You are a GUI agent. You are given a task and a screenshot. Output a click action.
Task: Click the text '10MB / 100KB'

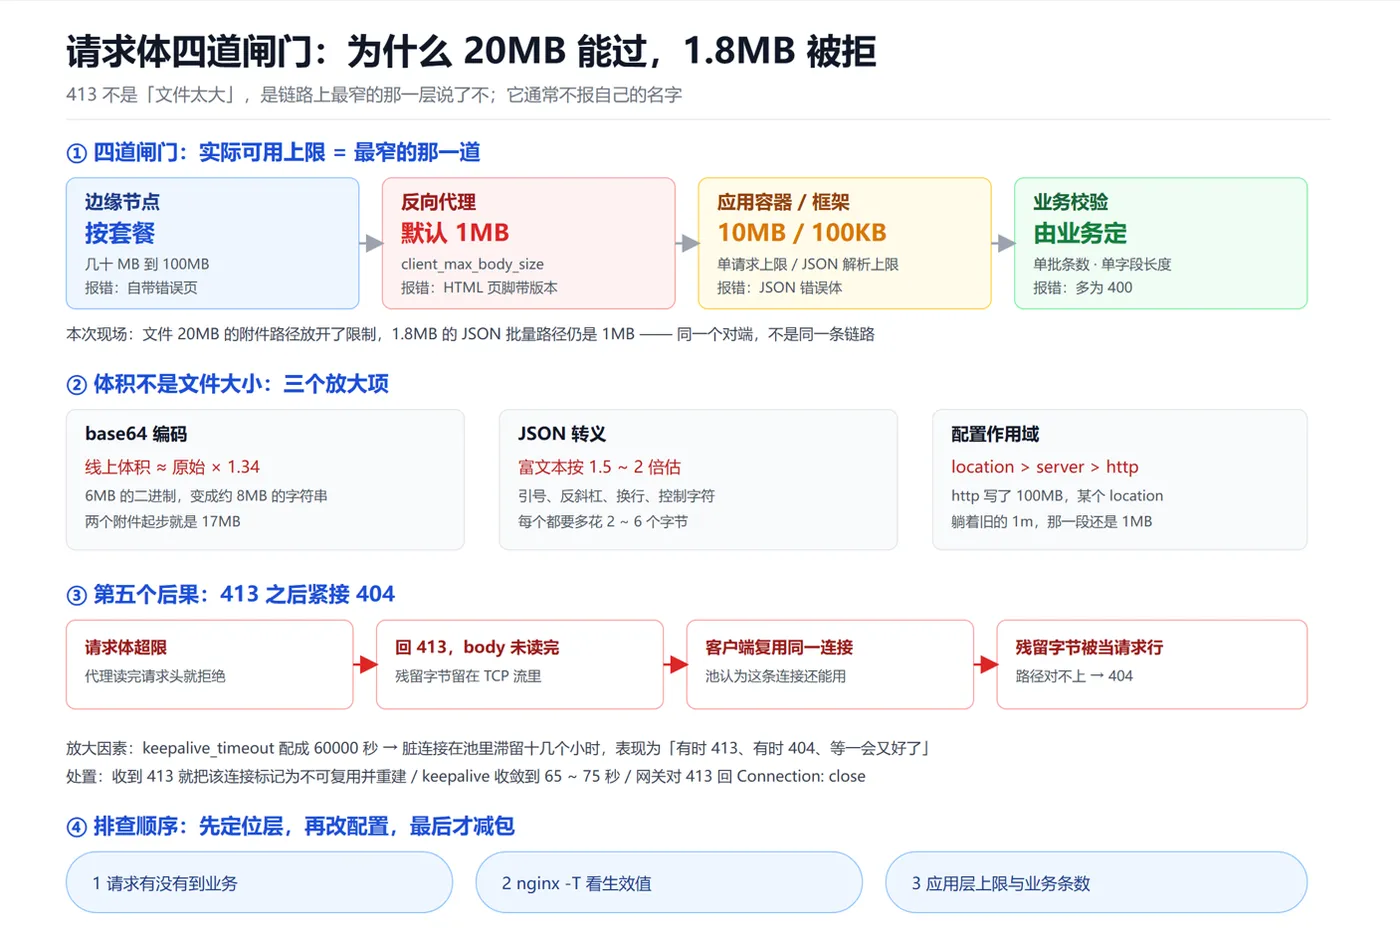pyautogui.click(x=801, y=232)
